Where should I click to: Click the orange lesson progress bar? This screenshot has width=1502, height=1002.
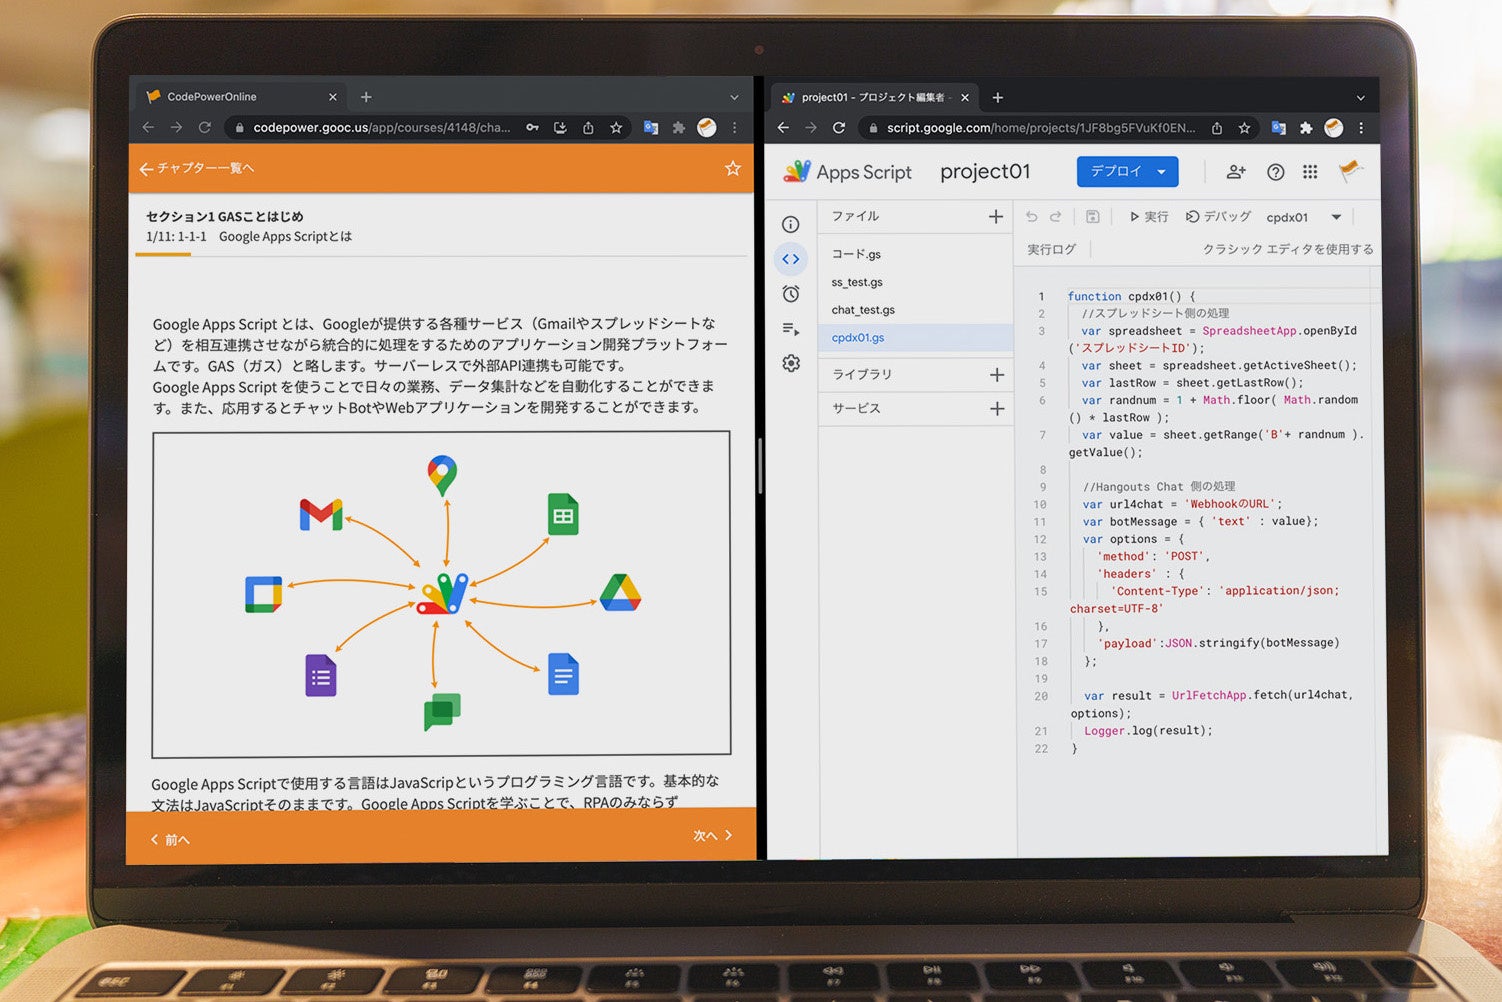tap(163, 255)
